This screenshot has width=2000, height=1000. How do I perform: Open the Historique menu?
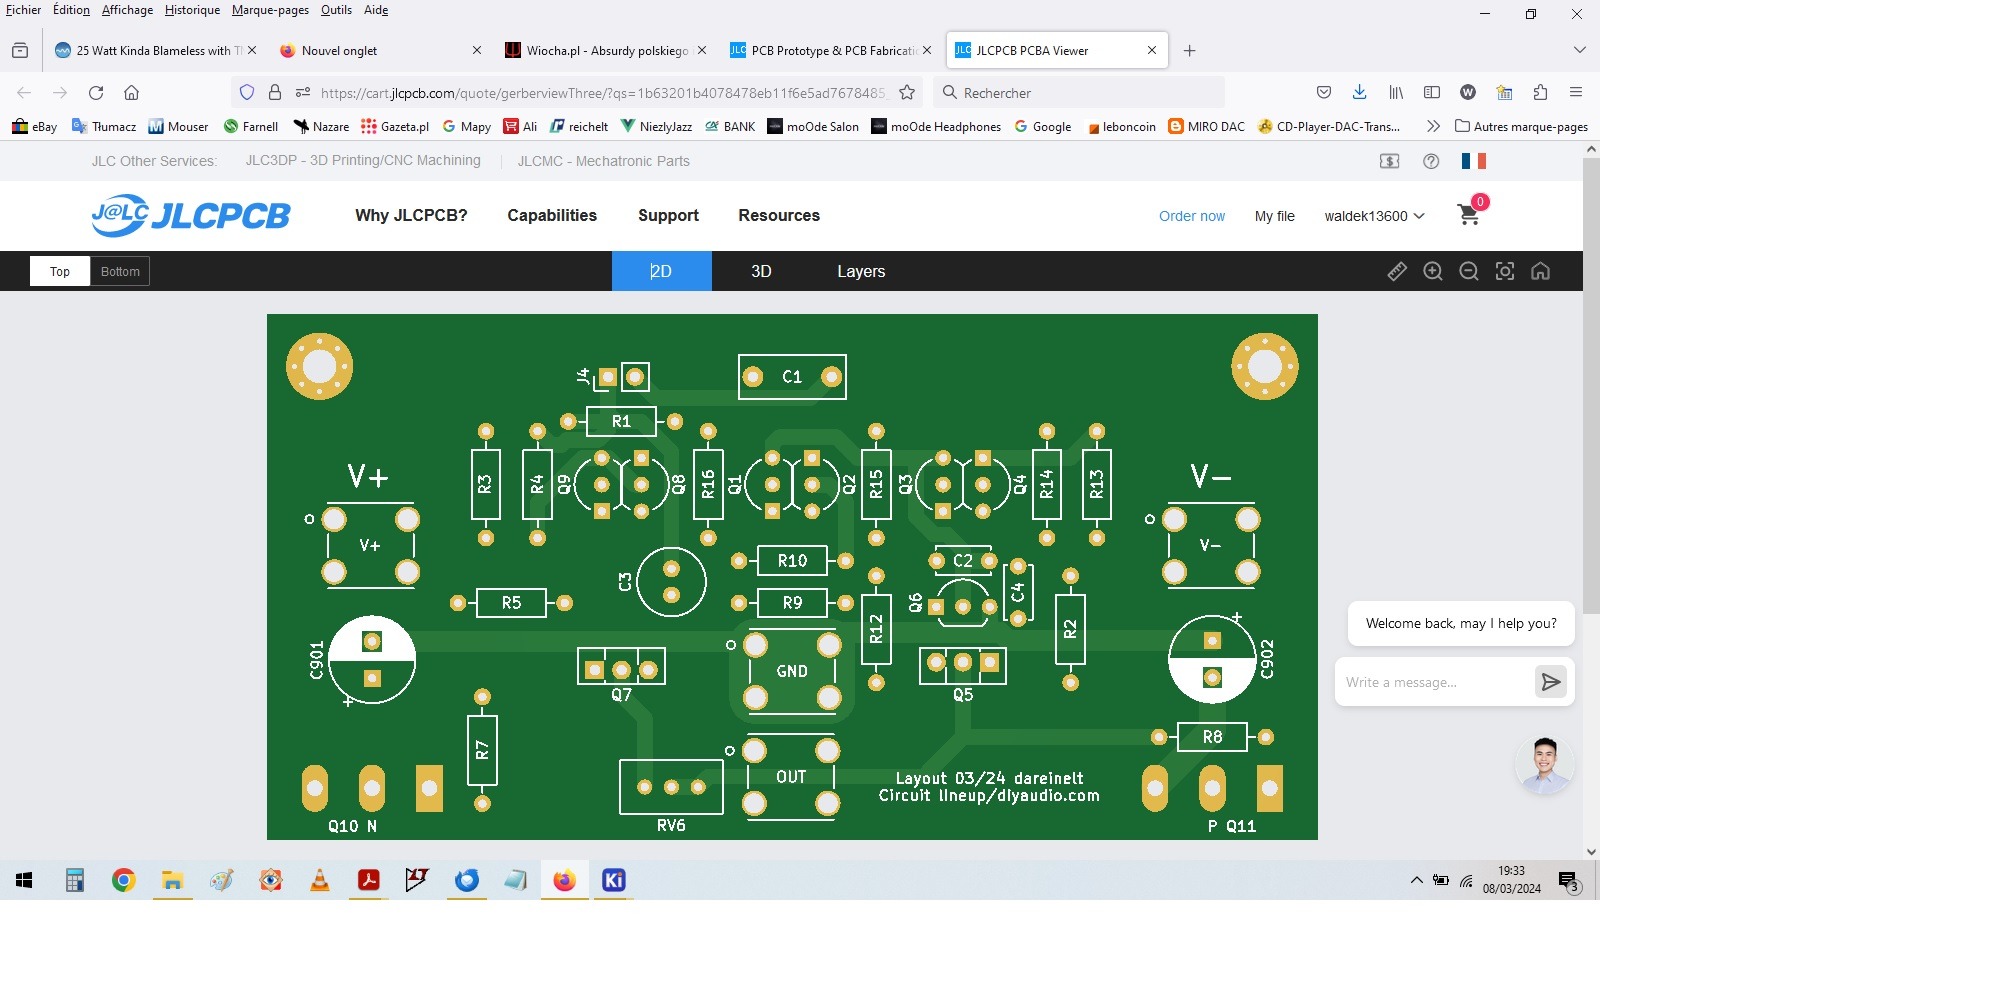tap(192, 10)
